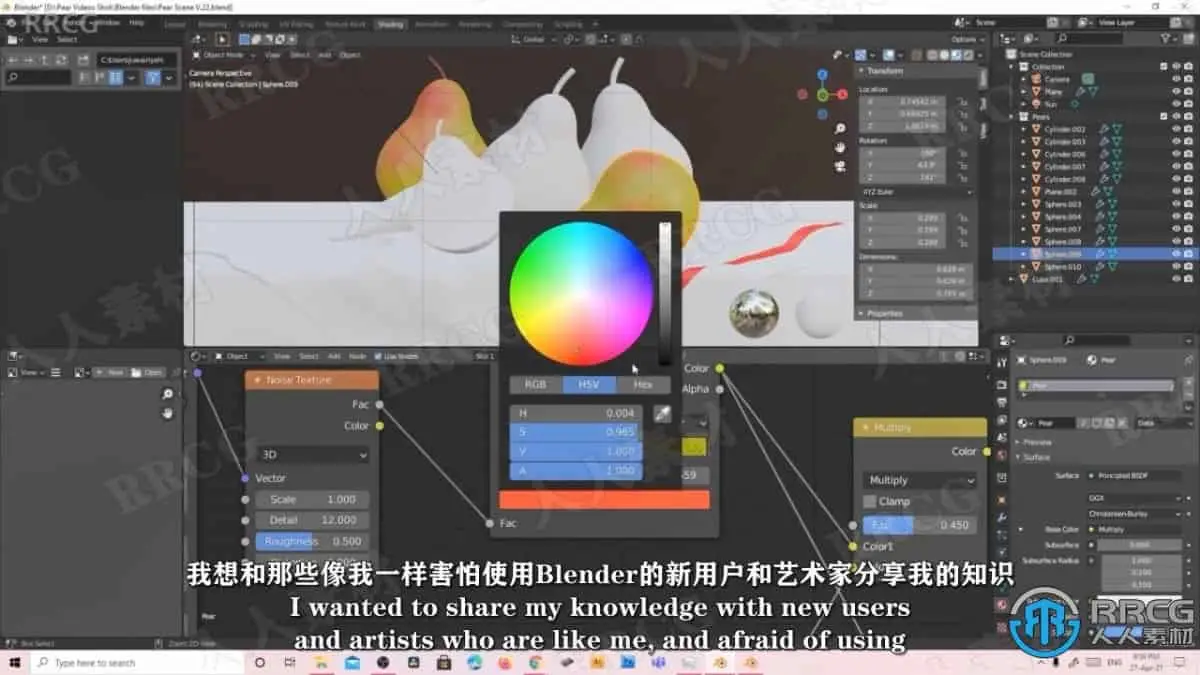1200x675 pixels.
Task: Click Principled BSDF surface shader button
Action: click(x=1134, y=475)
